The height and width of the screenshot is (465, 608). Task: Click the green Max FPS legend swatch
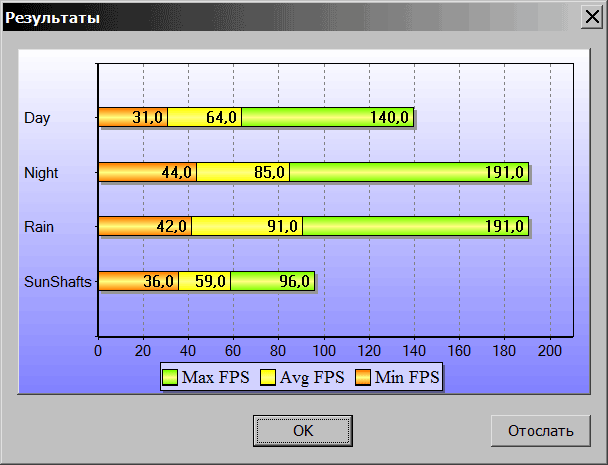click(170, 378)
